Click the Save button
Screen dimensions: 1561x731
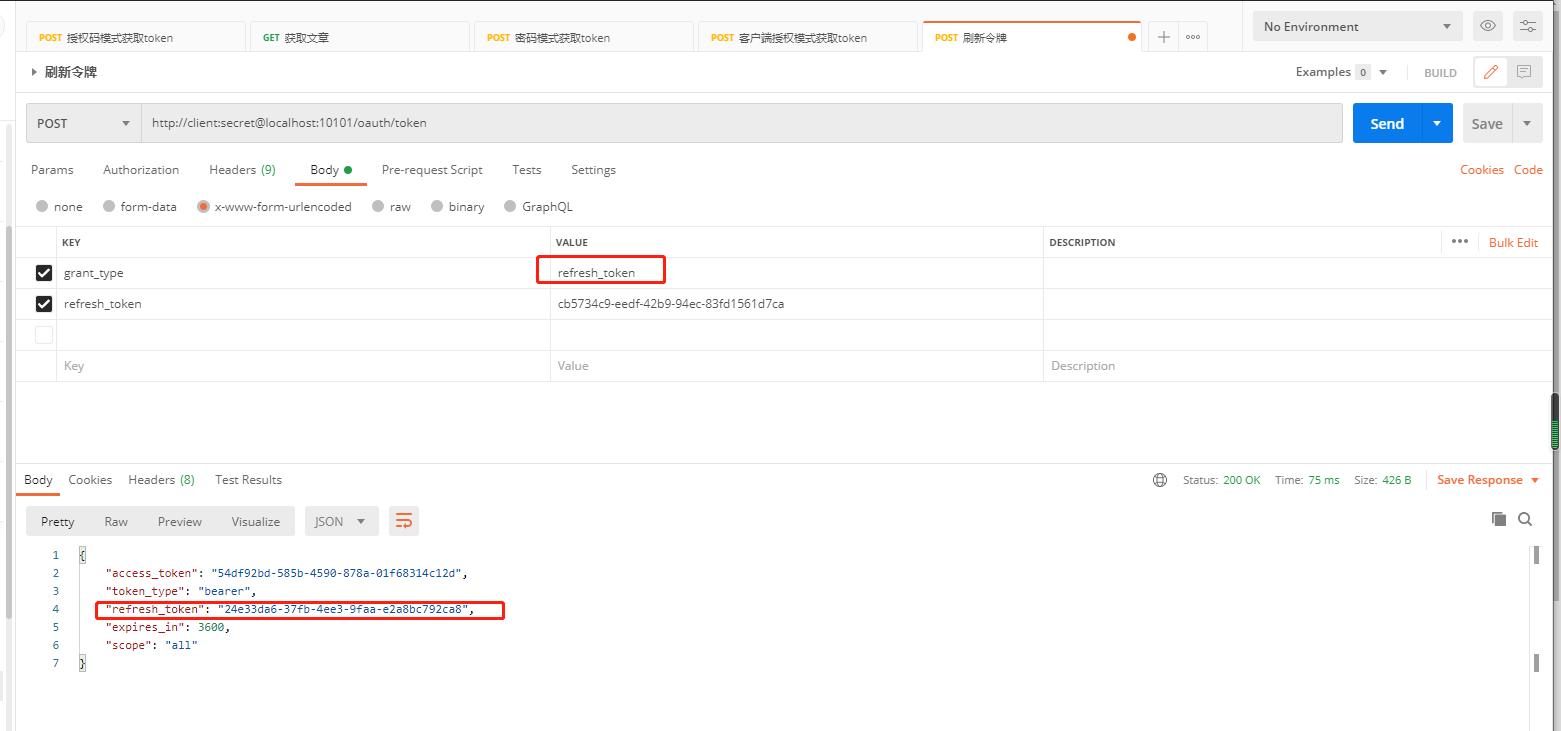(1487, 123)
